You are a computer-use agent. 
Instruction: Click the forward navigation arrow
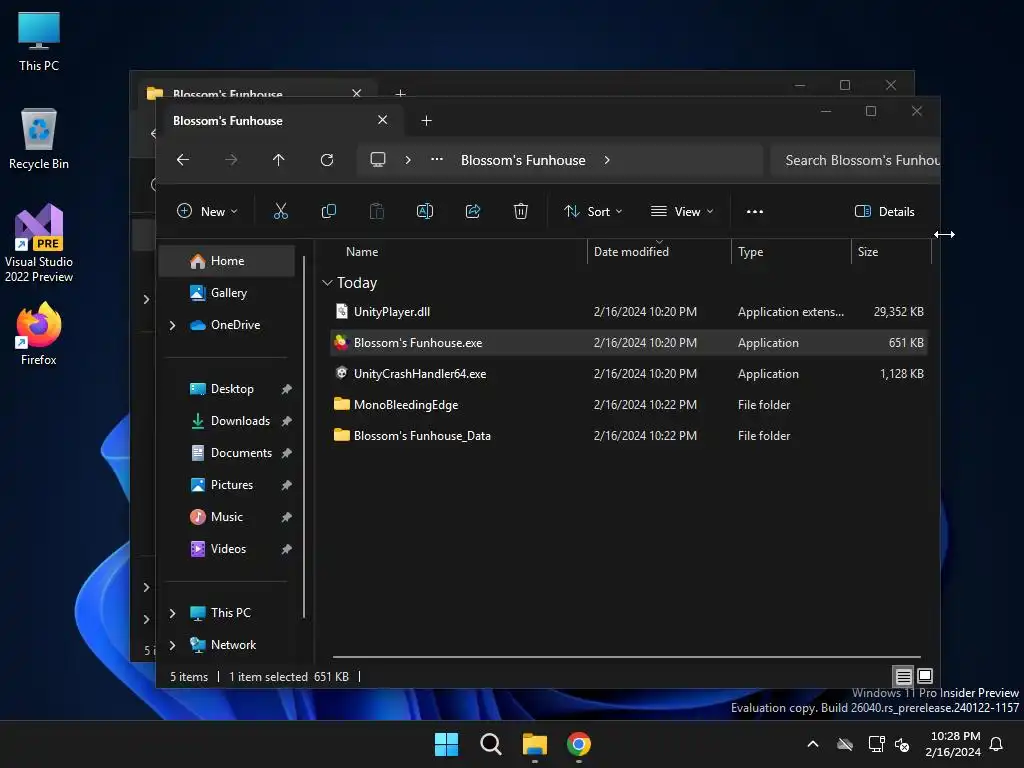coord(231,160)
